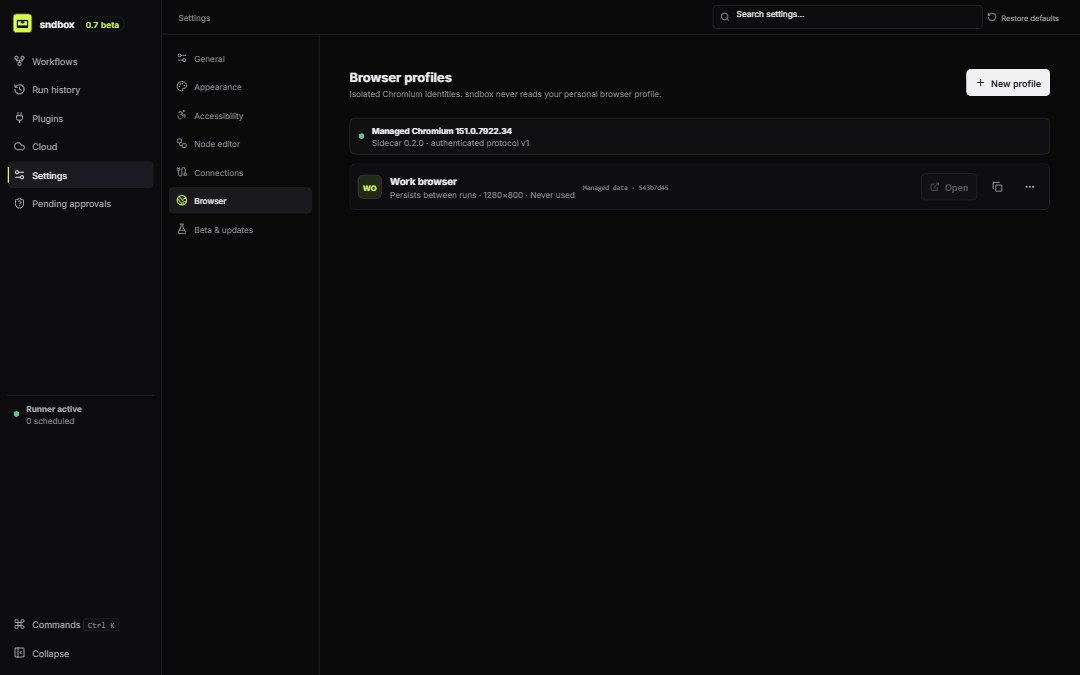Click the Runner active status

click(x=54, y=409)
